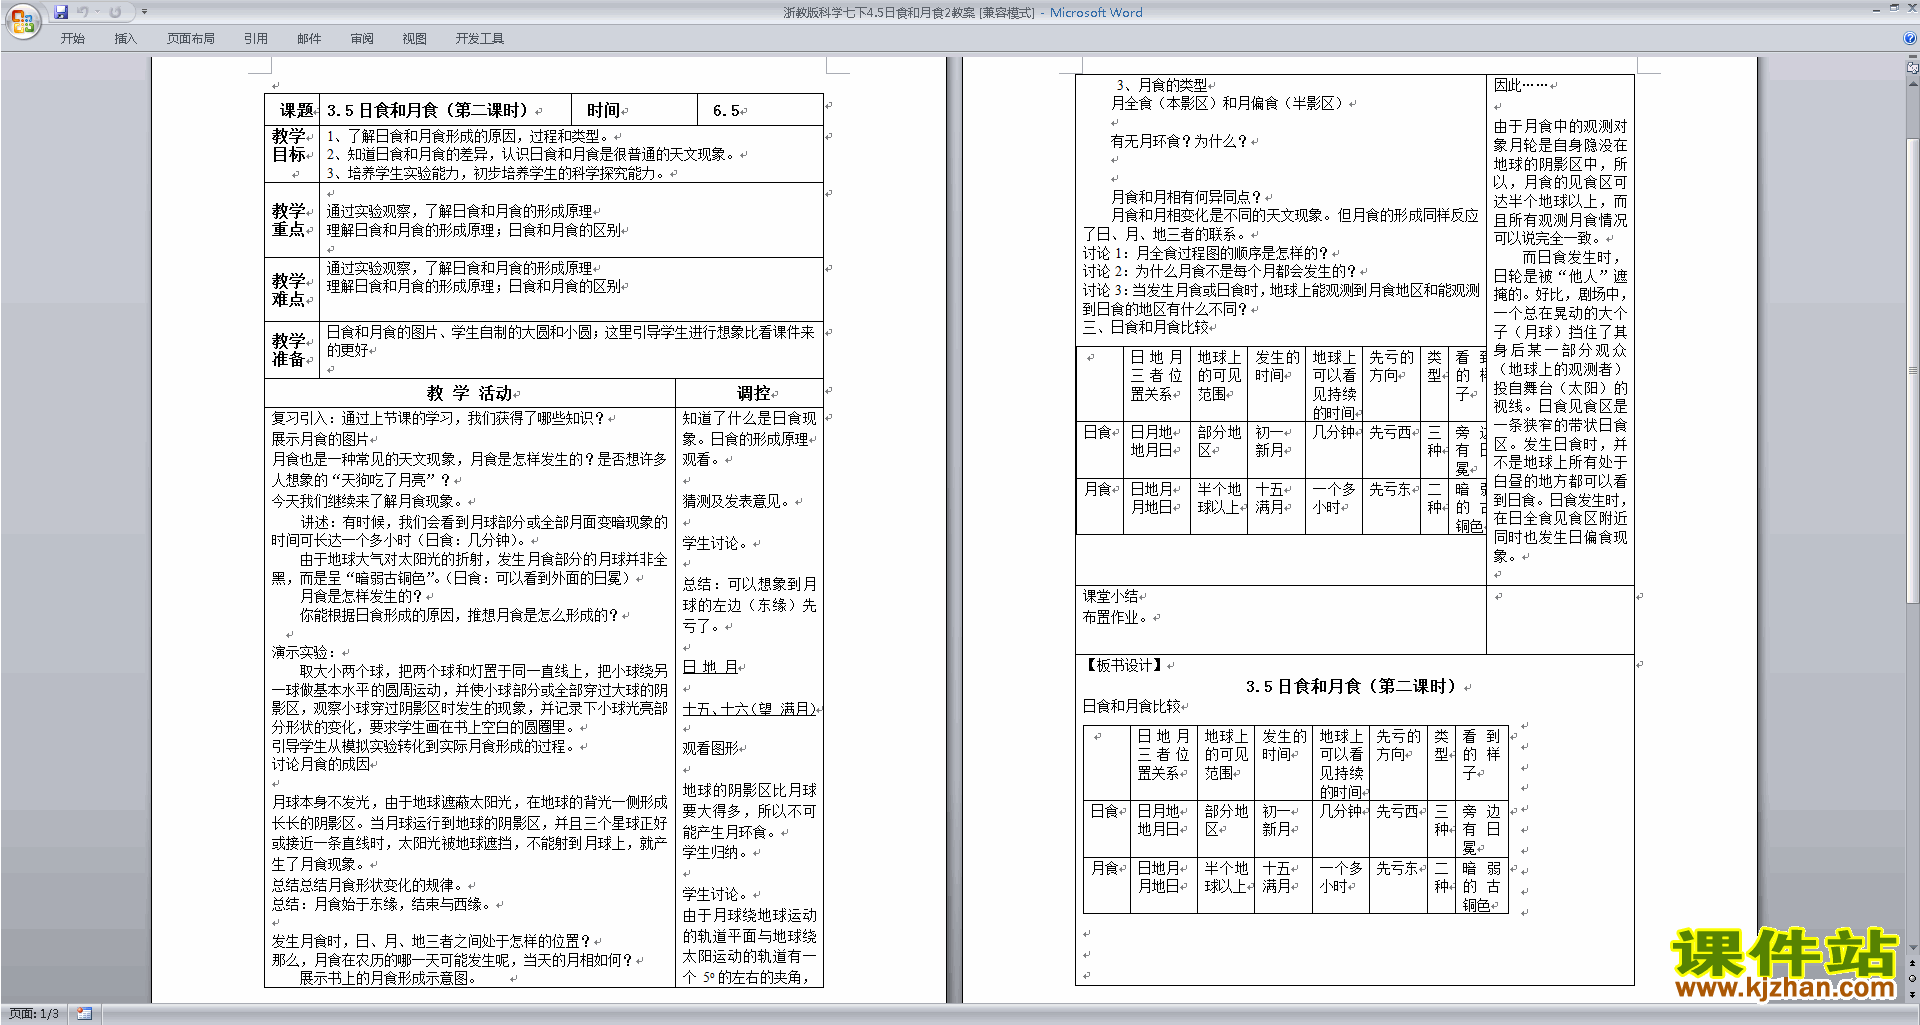
Task: Click the 因此…… text in right column
Action: (1521, 85)
